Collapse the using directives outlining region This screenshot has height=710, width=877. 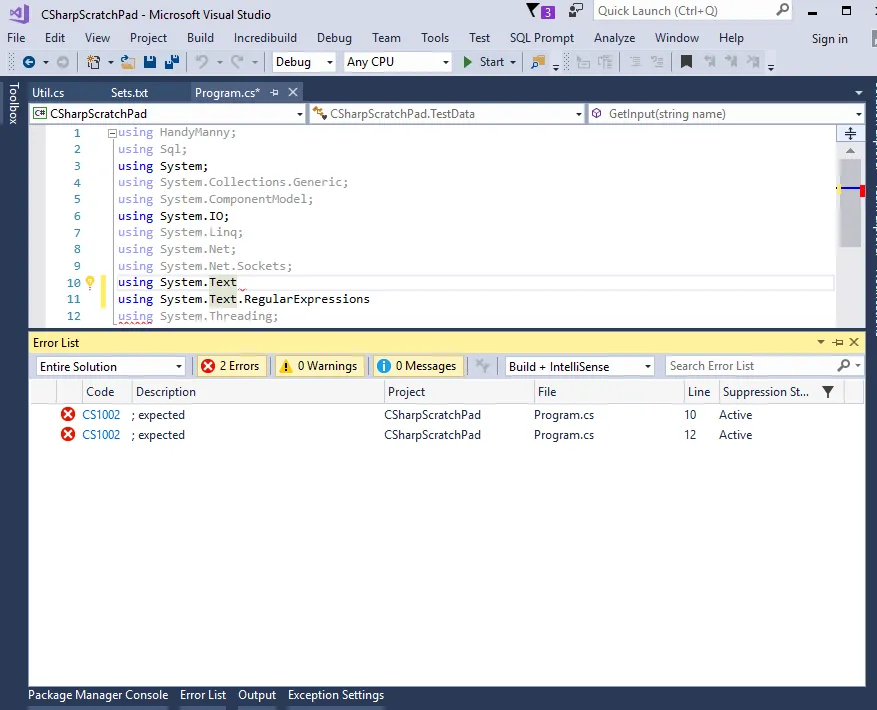point(112,133)
